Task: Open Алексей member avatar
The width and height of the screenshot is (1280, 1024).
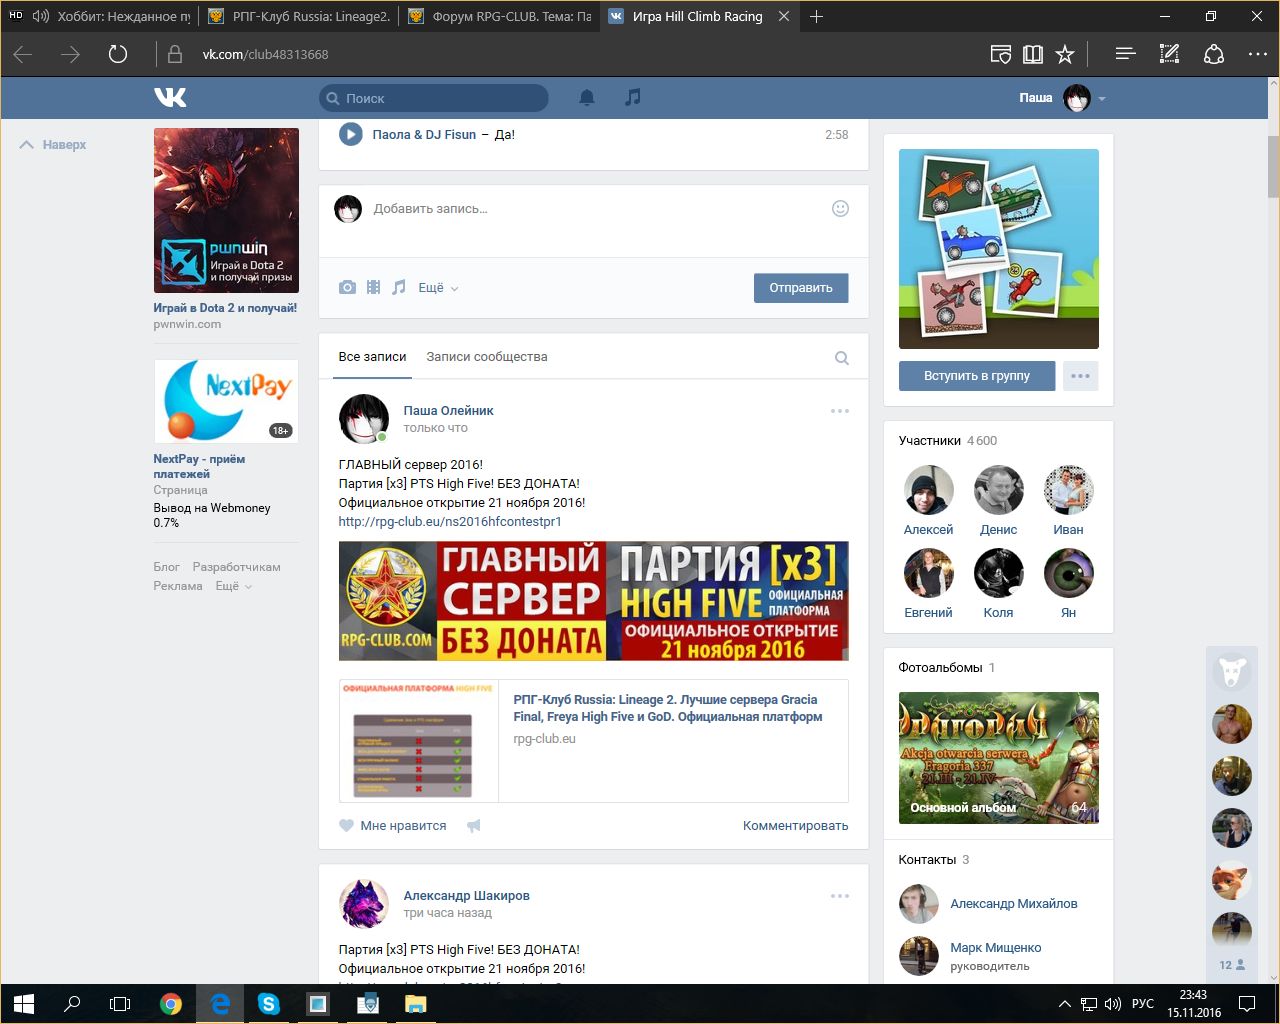Action: (x=928, y=490)
